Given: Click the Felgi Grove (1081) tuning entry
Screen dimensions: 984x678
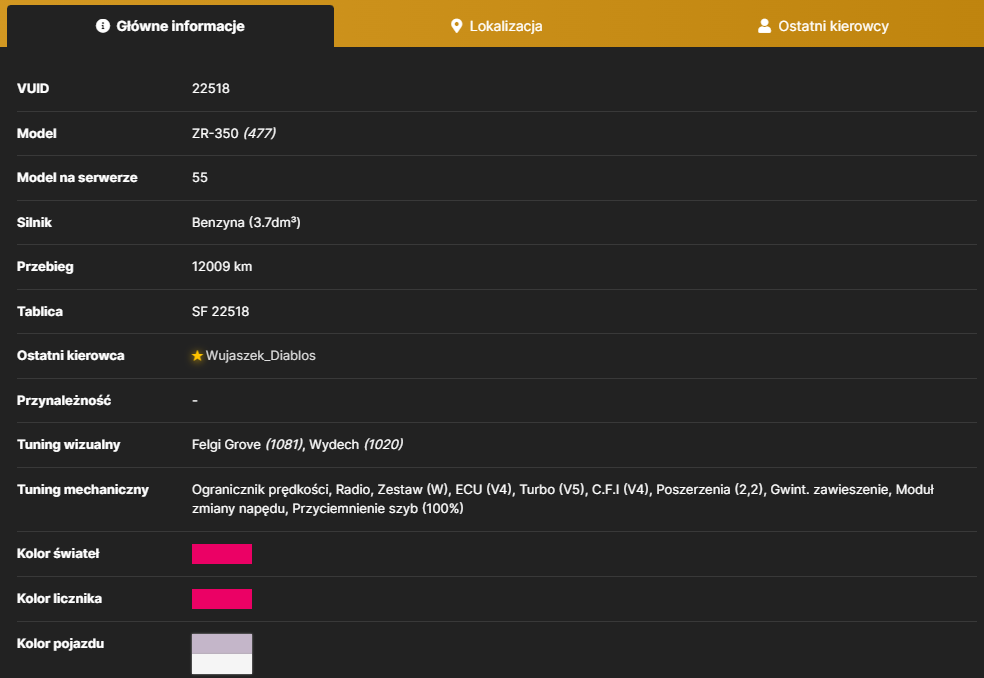Looking at the screenshot, I should point(248,444).
